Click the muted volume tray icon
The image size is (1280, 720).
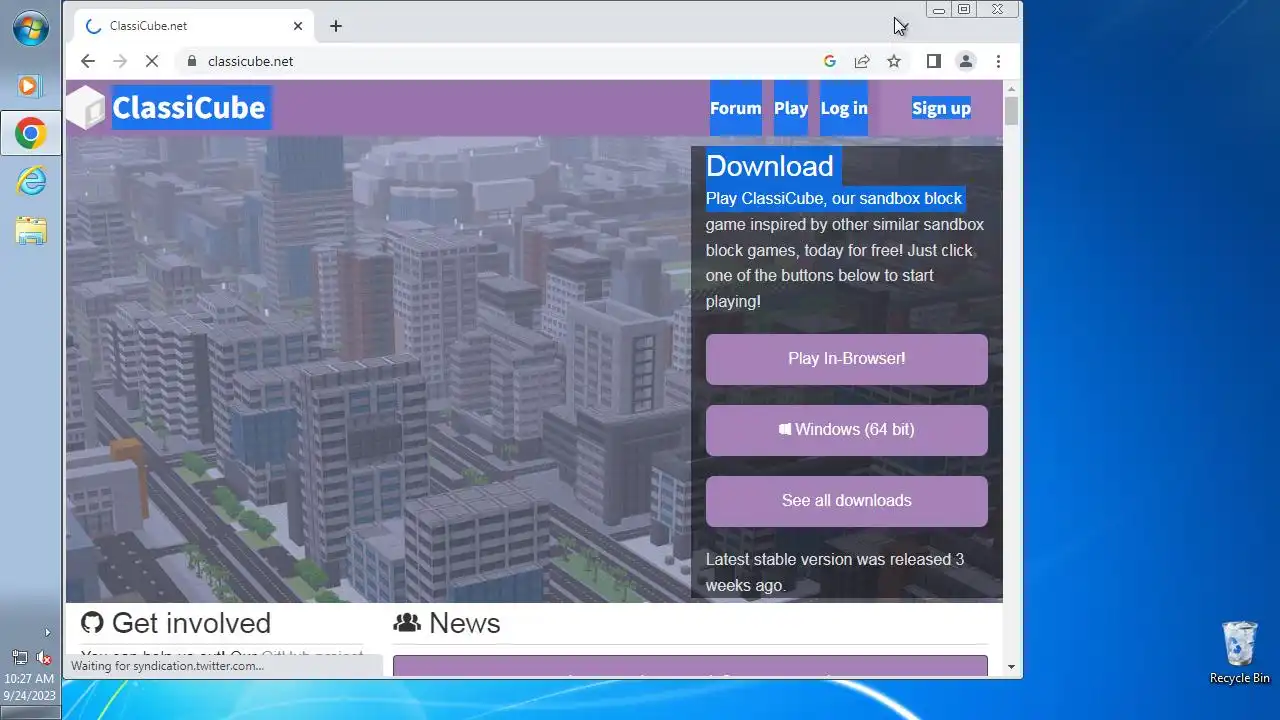point(43,657)
